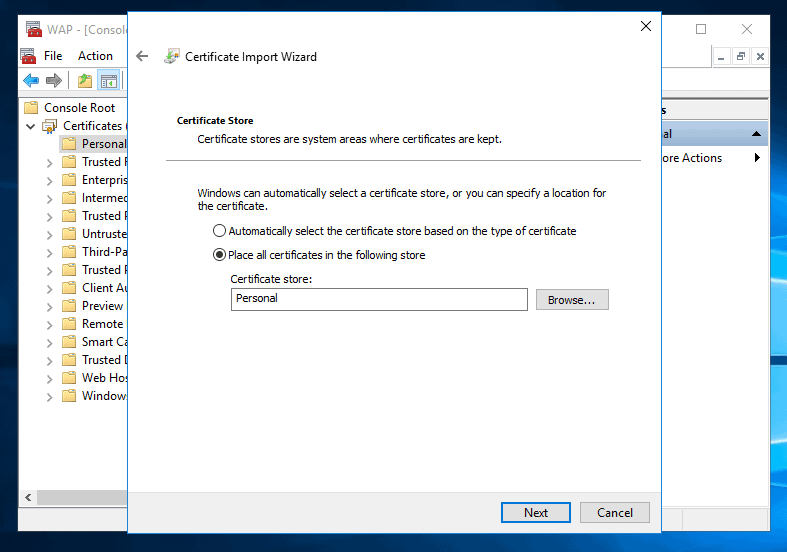
Task: Select Console Root in the tree
Action: pos(79,107)
